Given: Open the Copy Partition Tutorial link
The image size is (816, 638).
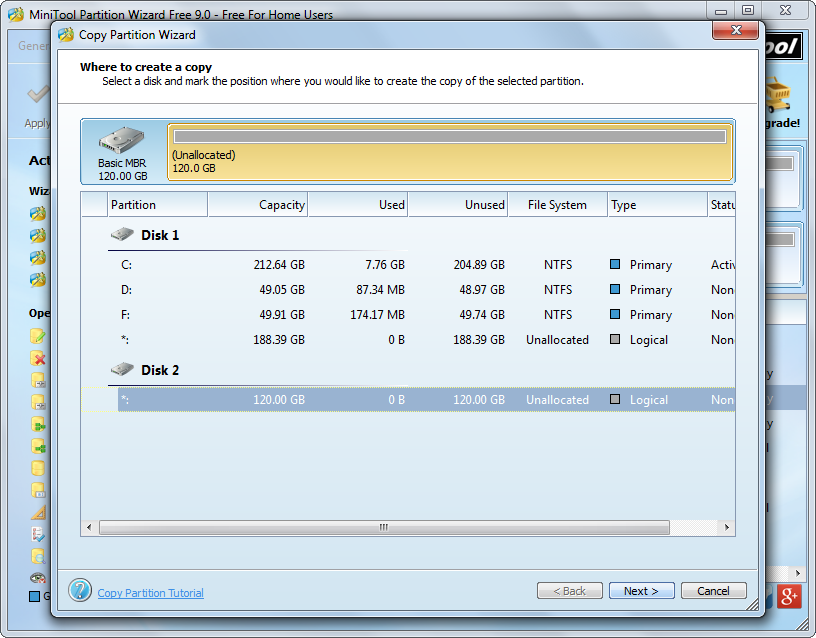Looking at the screenshot, I should [x=150, y=593].
